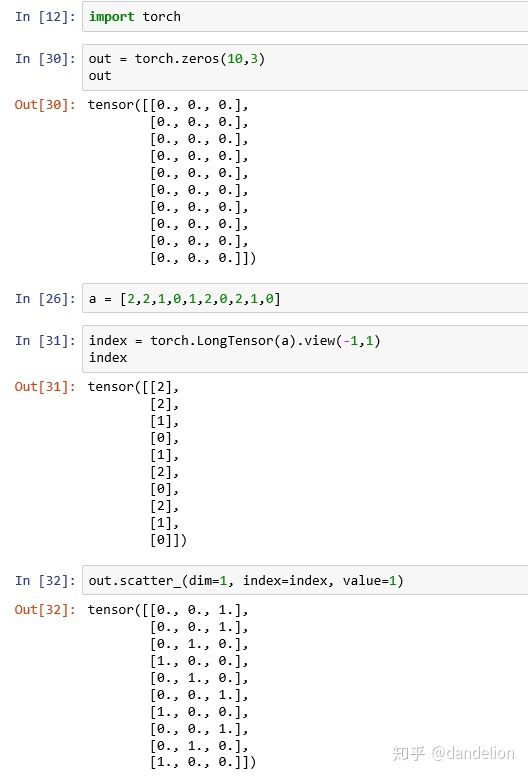Click 'tensor([[2],' first row of Out[31]
This screenshot has width=528, height=776.
(133, 387)
